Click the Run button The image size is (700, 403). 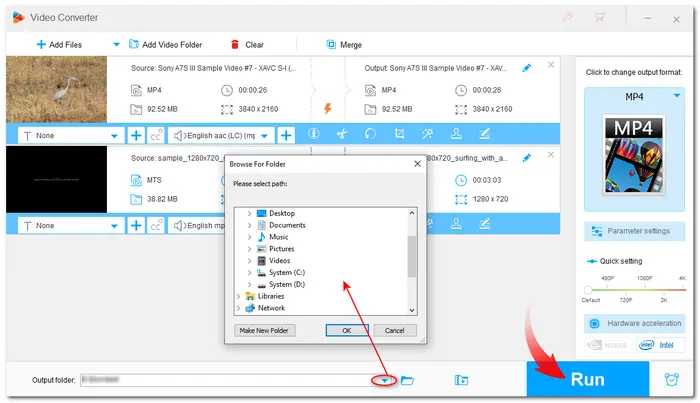coord(588,379)
